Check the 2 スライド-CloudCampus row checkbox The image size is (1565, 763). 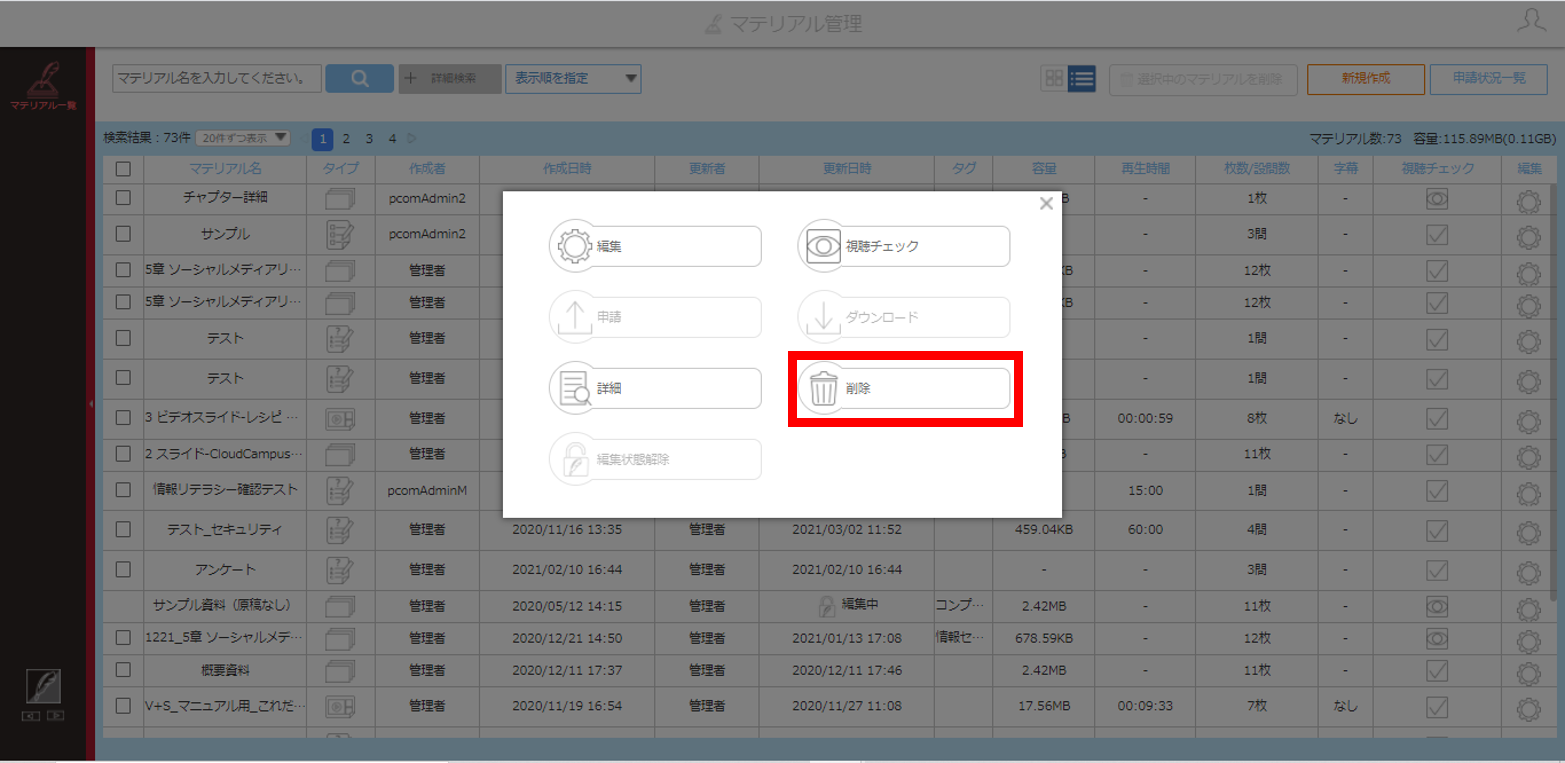point(123,453)
